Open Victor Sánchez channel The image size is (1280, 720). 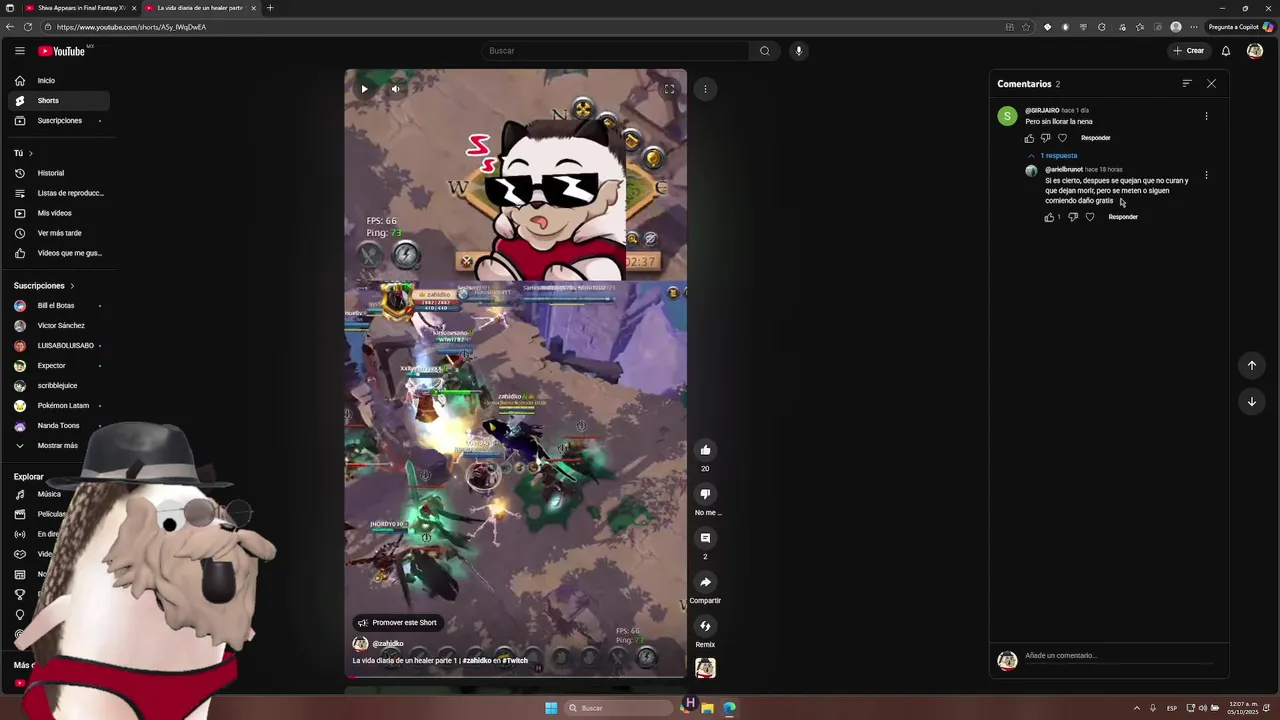(61, 326)
